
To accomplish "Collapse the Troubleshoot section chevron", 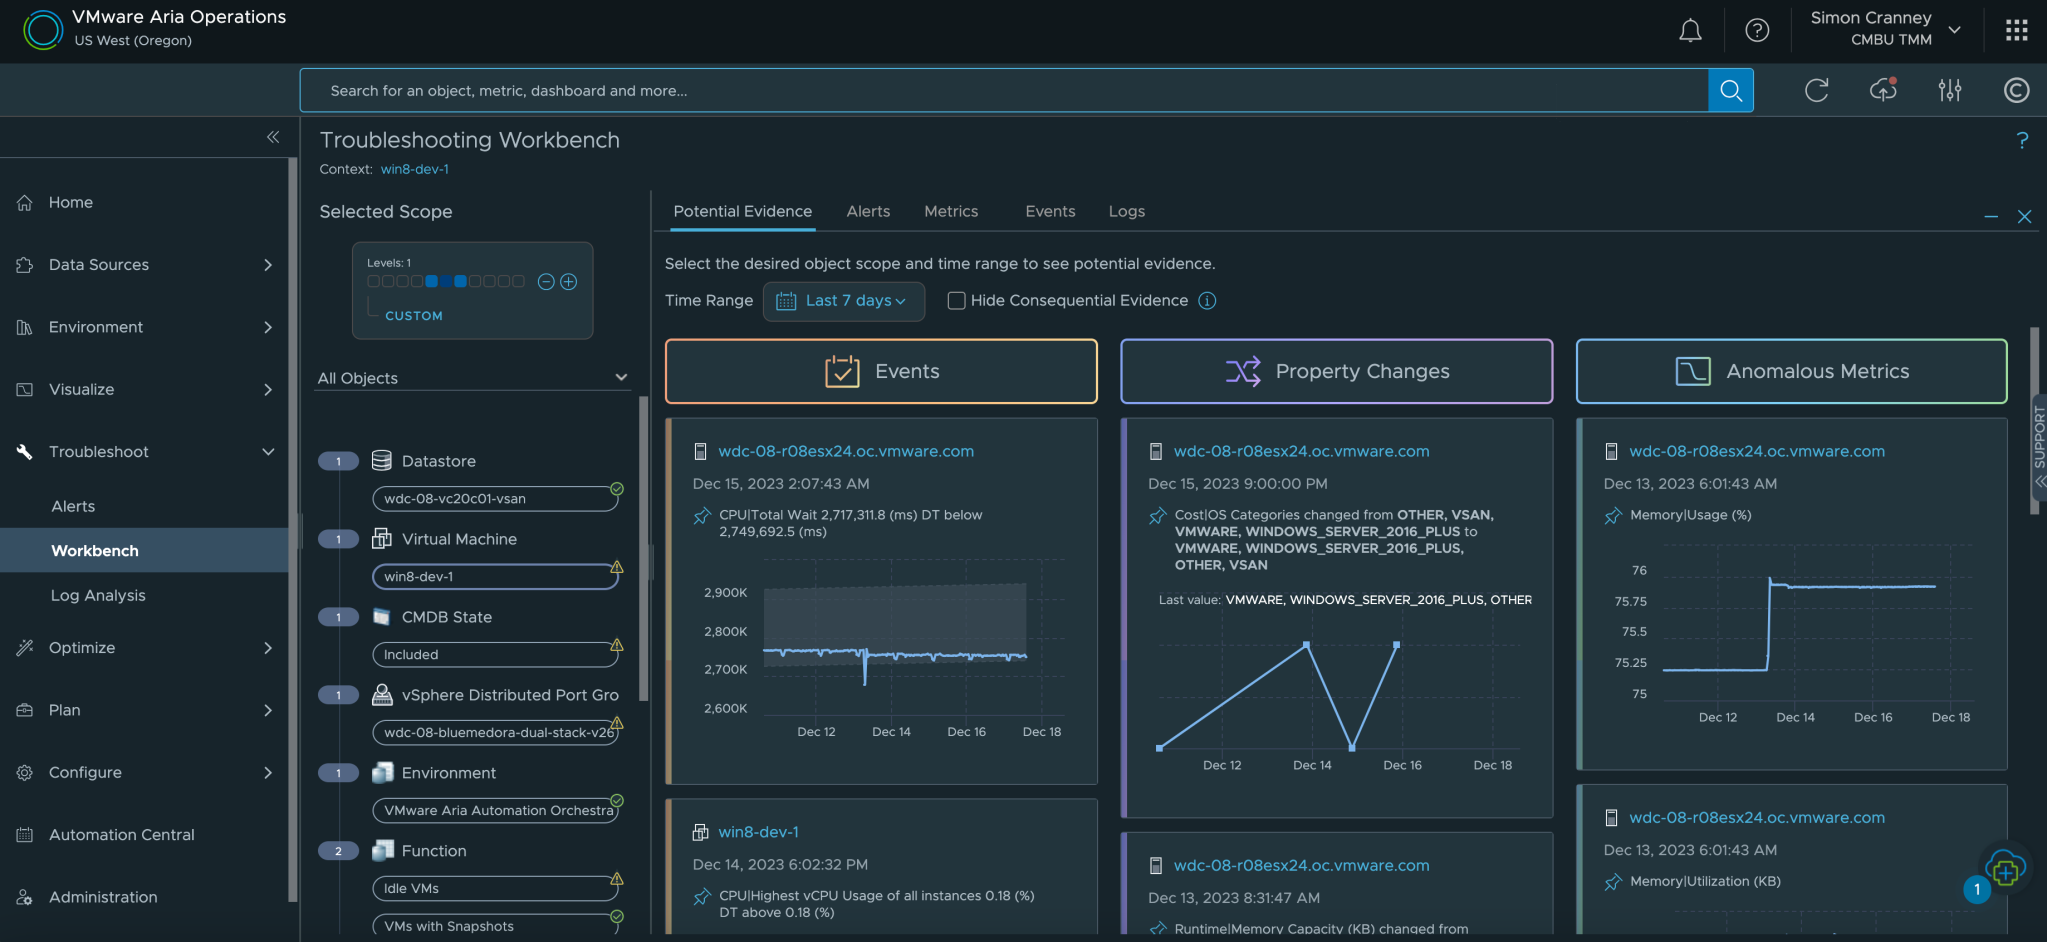I will [x=268, y=451].
